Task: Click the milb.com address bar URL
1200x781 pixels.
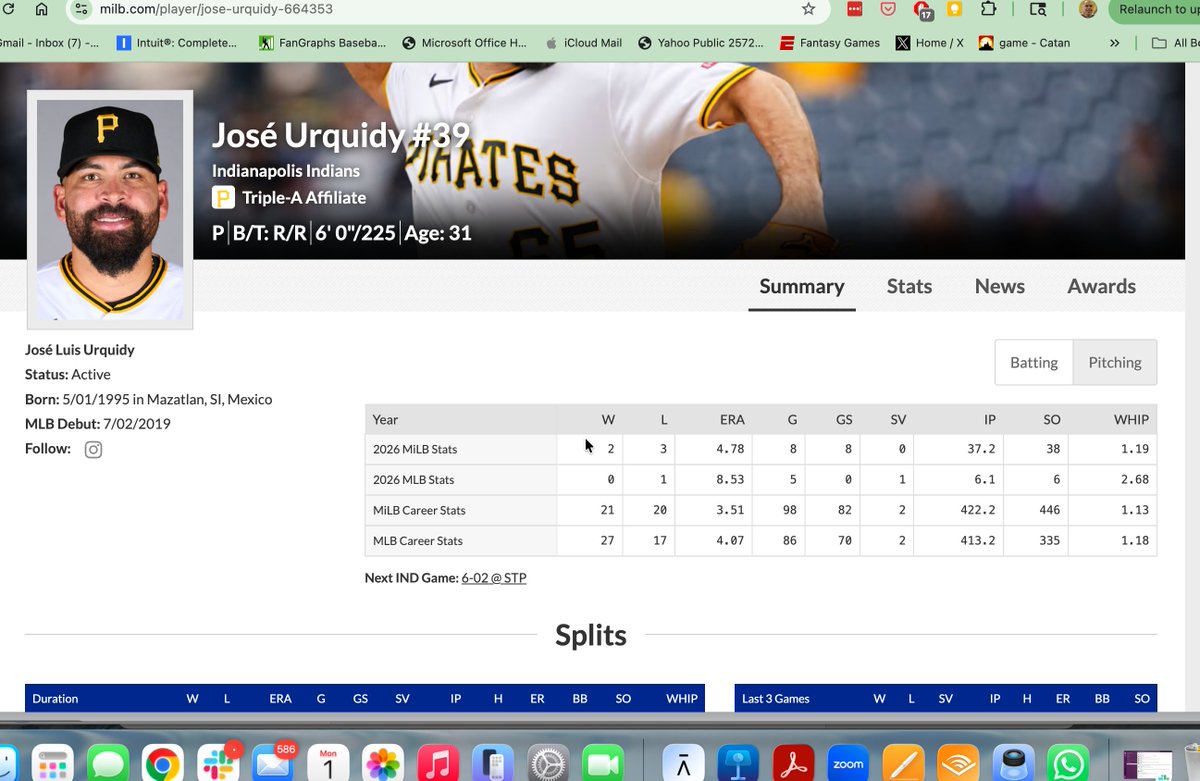Action: coord(216,9)
